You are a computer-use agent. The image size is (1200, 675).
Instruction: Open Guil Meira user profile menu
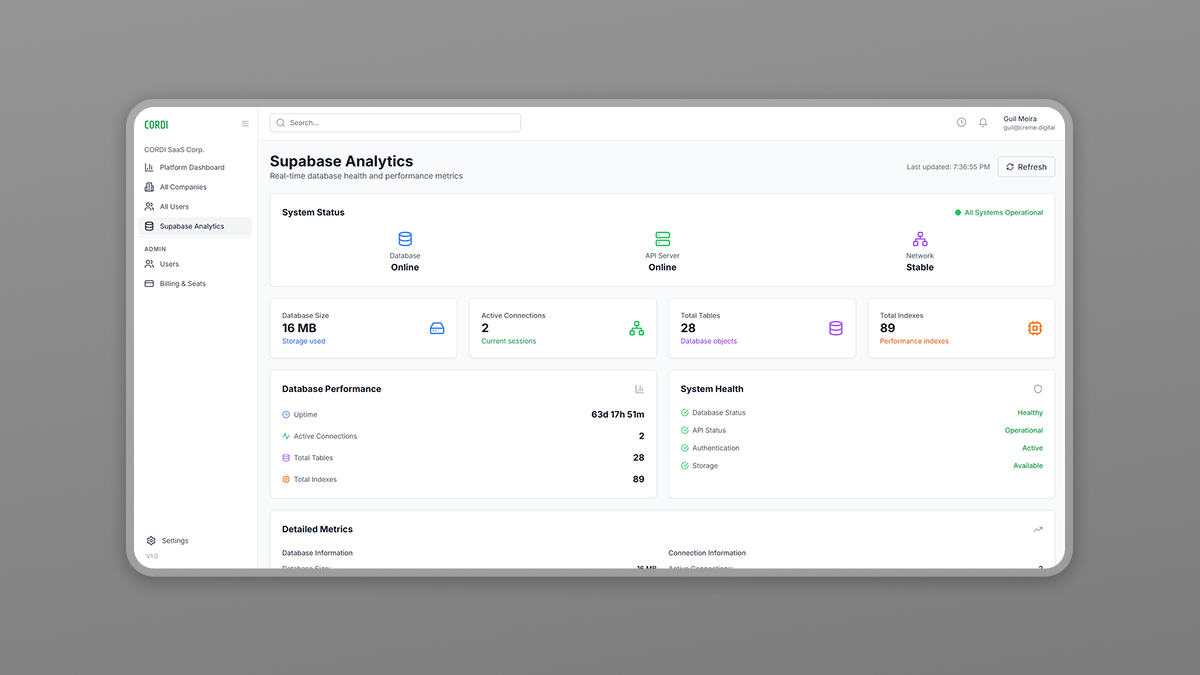(1028, 123)
